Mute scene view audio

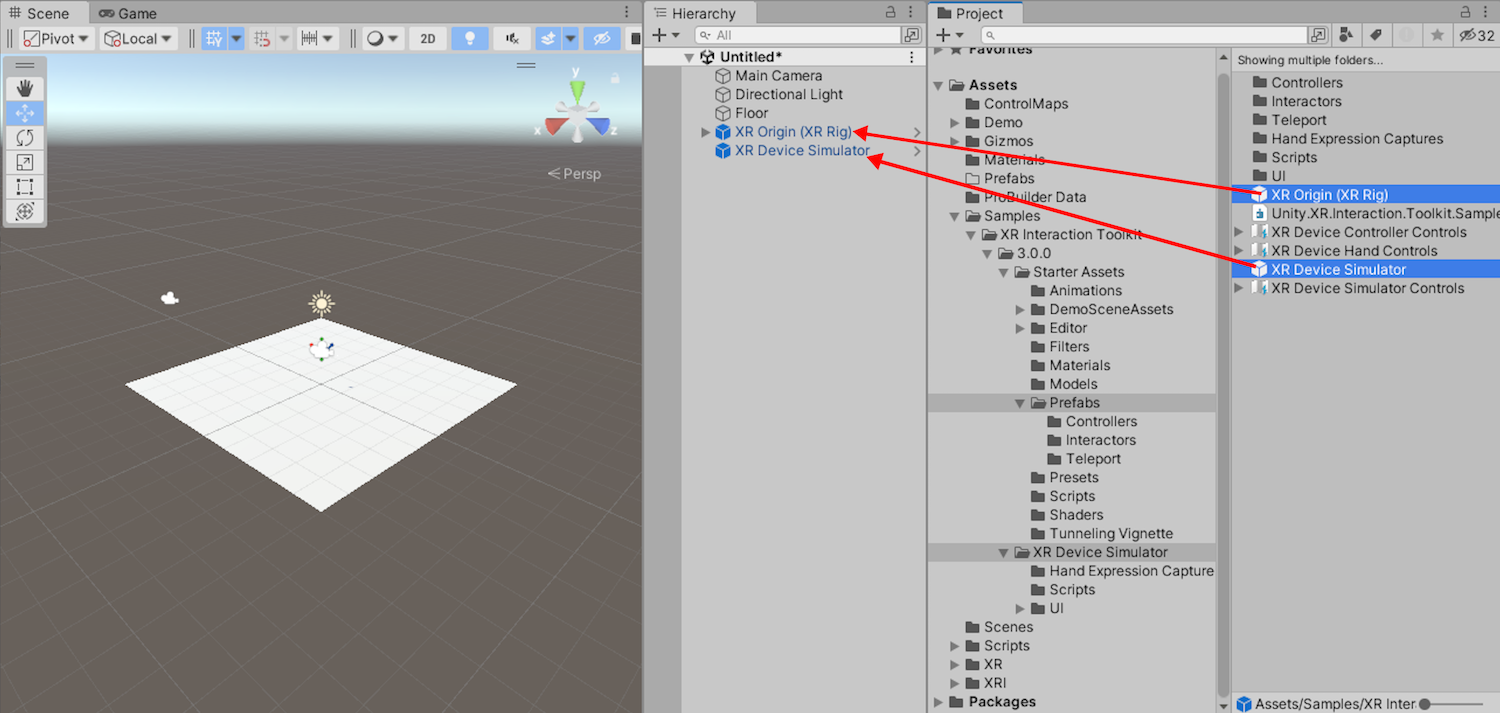pos(510,37)
